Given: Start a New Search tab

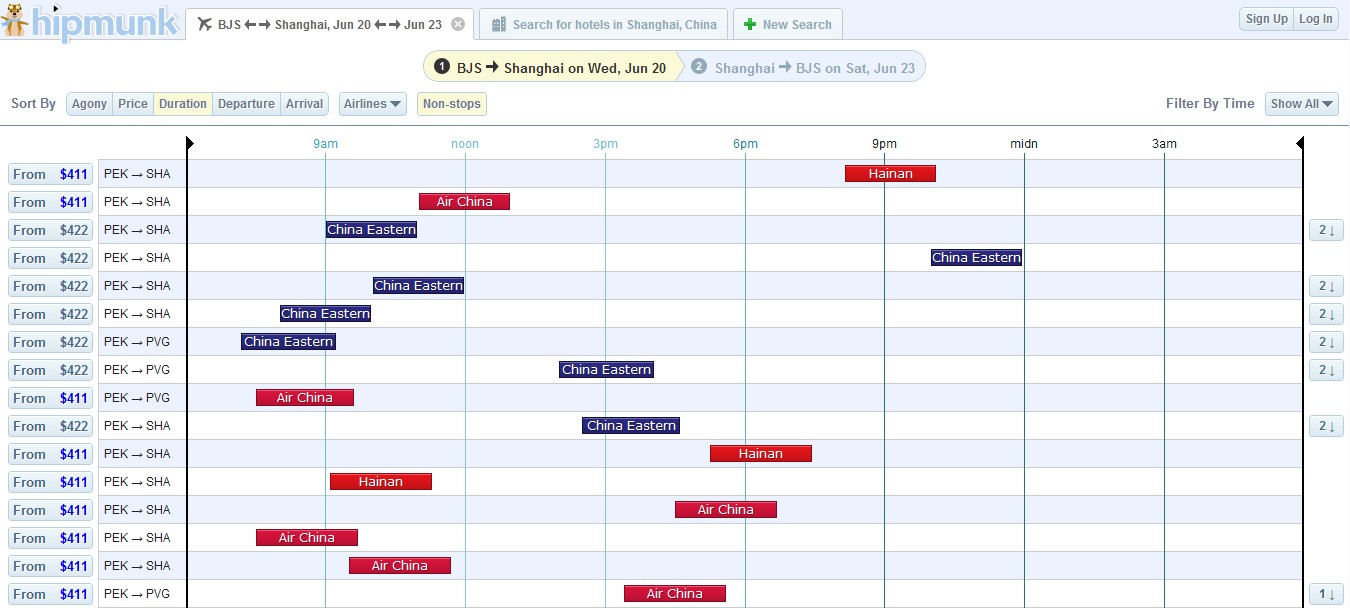Looking at the screenshot, I should (x=788, y=24).
